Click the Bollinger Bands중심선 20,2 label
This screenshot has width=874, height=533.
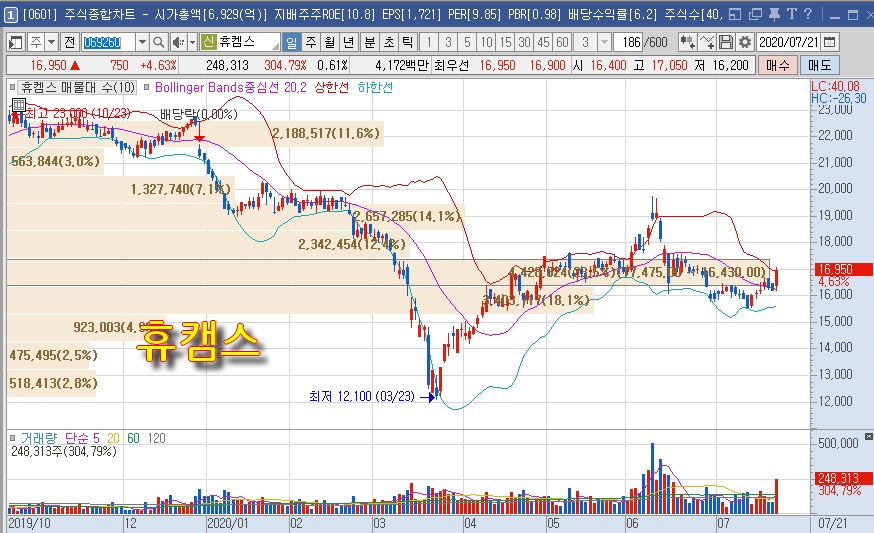(231, 88)
